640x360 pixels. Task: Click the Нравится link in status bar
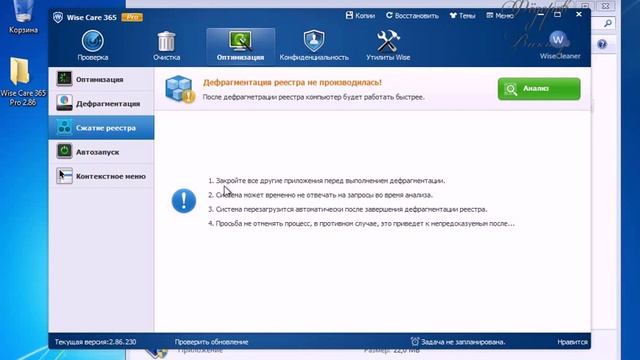point(572,342)
